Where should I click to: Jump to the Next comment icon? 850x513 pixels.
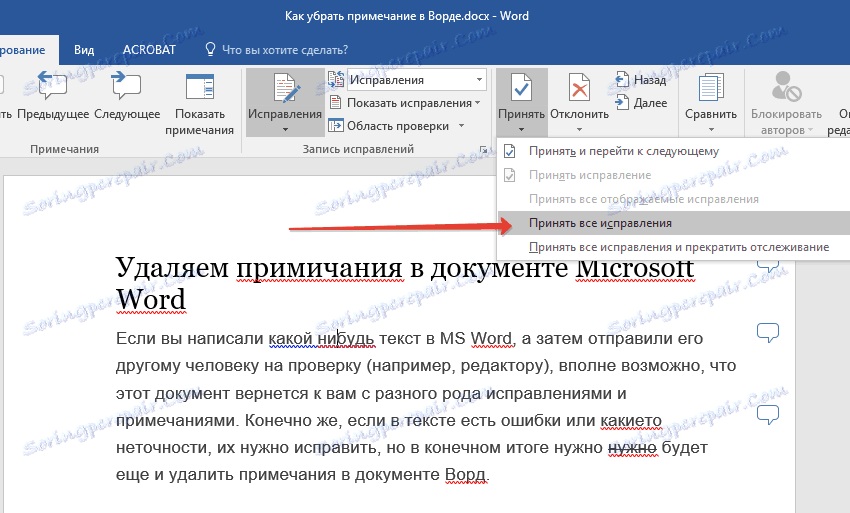126,87
